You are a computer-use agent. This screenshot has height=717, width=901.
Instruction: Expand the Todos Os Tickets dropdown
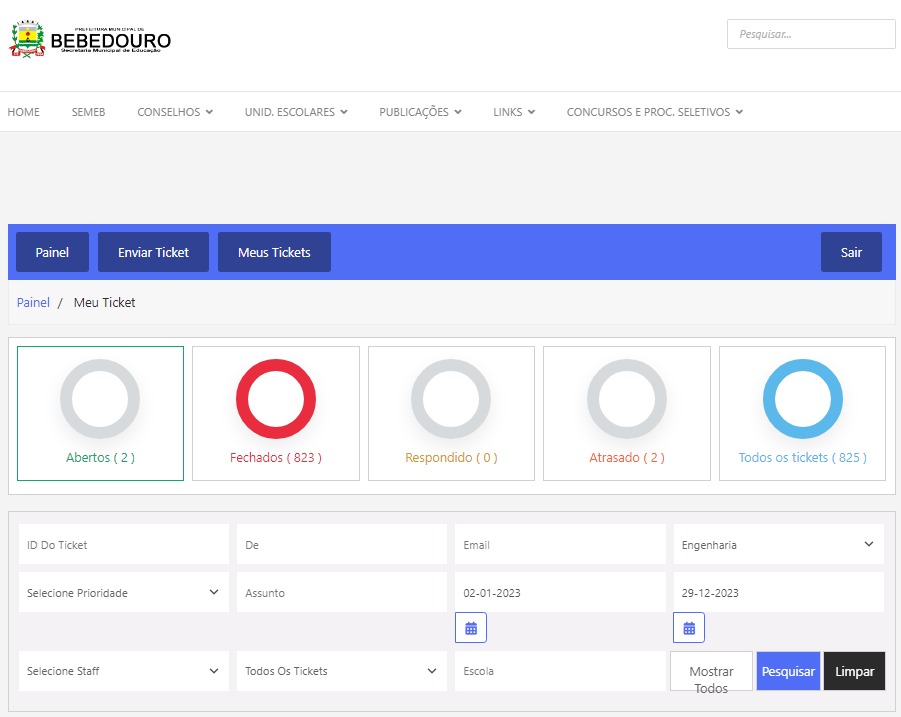(341, 671)
